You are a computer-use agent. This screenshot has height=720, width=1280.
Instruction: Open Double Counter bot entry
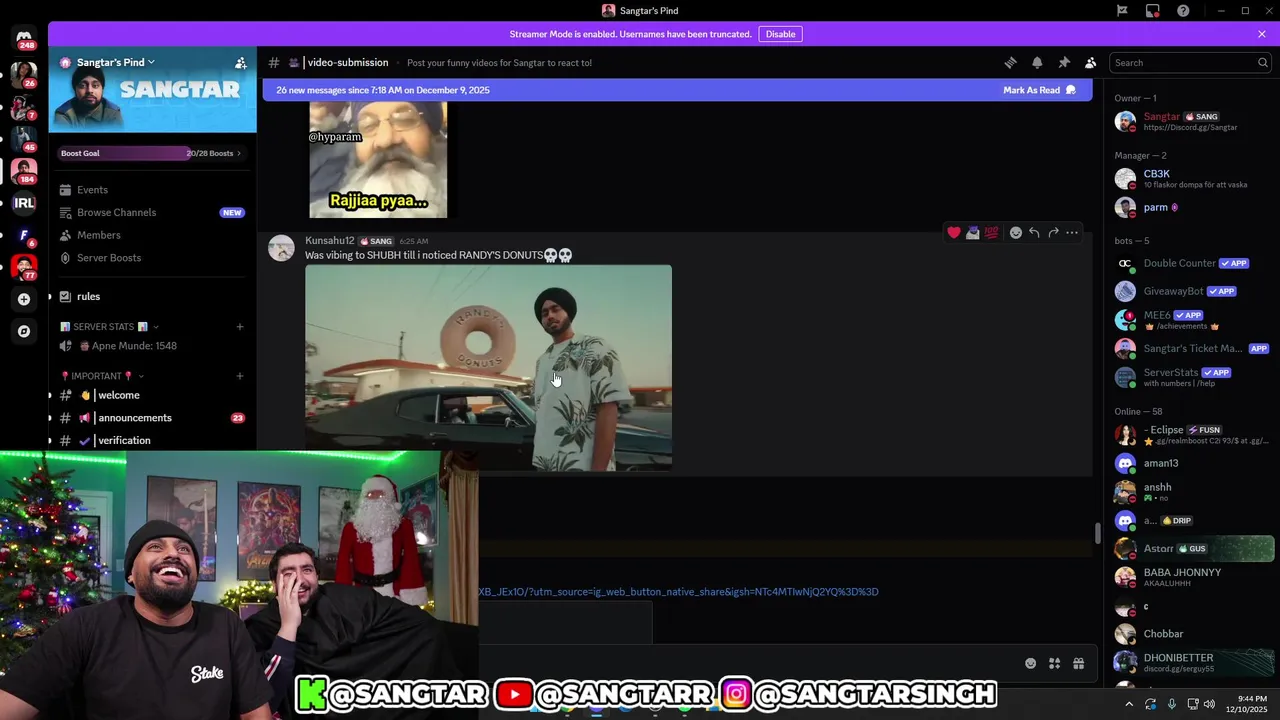click(x=1195, y=263)
